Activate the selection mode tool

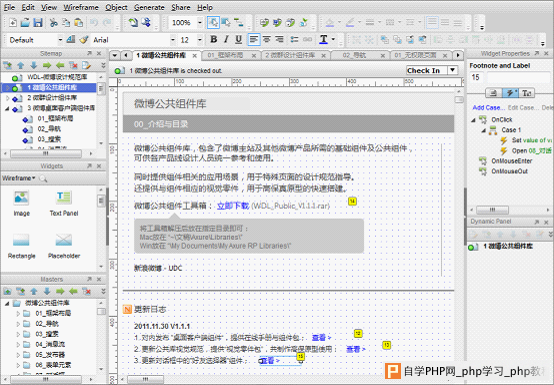coord(213,23)
